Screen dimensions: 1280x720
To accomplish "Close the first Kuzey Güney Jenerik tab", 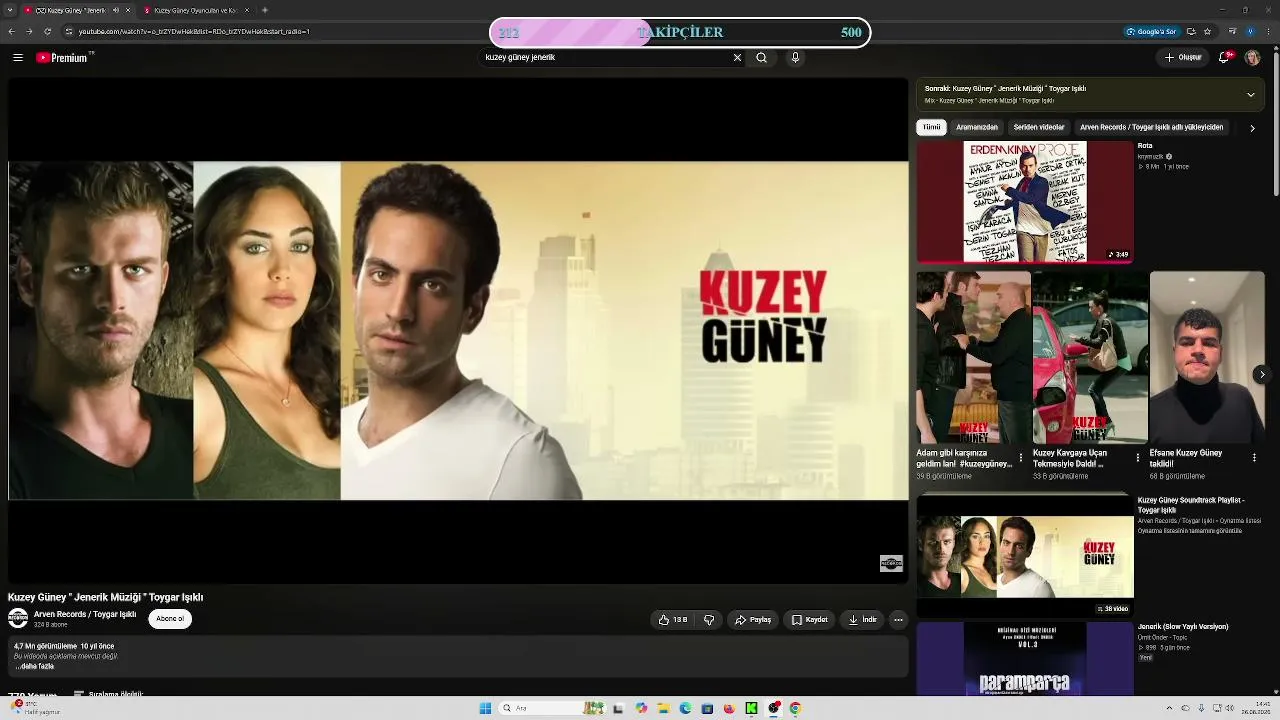I will (127, 10).
